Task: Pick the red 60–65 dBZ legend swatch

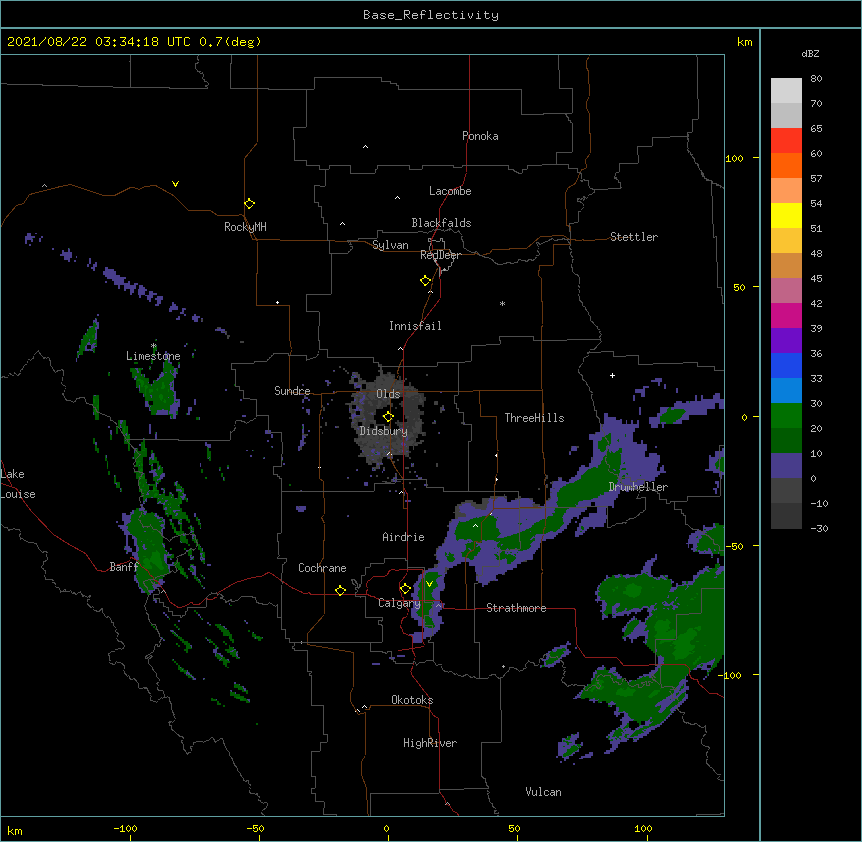Action: 786,141
